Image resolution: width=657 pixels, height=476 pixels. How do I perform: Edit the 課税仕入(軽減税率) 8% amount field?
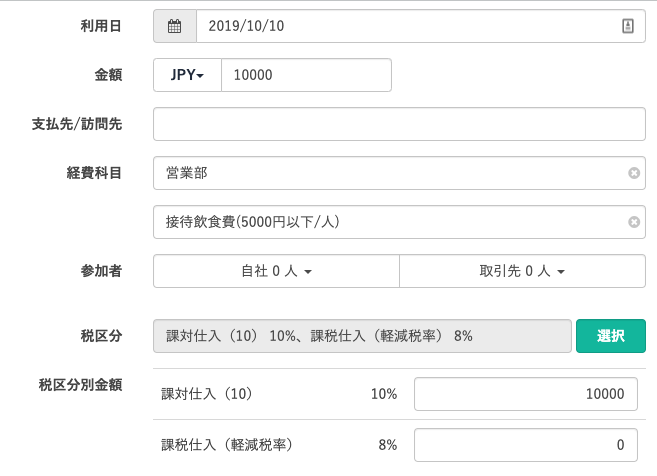[x=525, y=444]
